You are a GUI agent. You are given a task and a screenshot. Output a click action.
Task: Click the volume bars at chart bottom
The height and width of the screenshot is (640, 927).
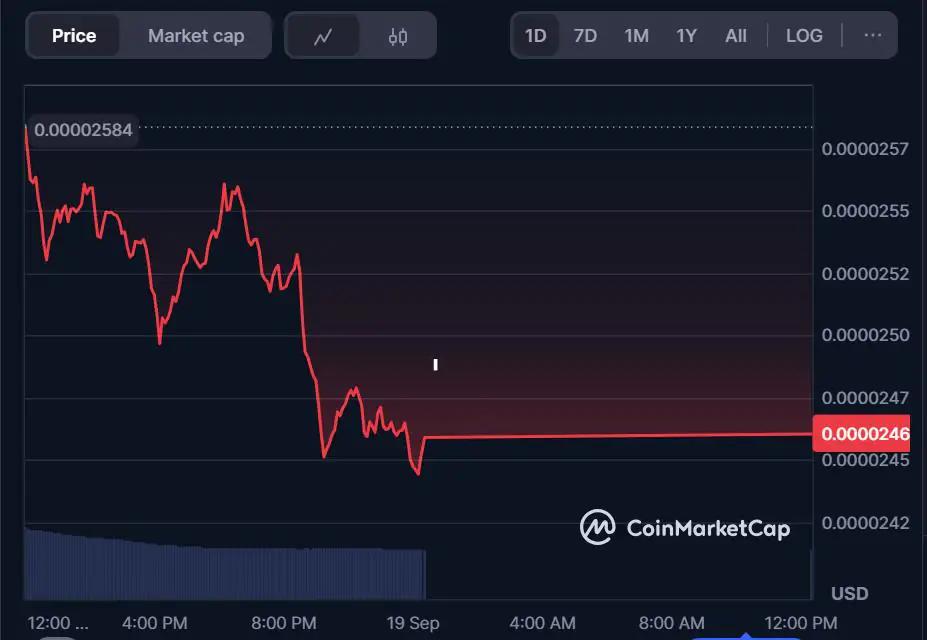click(x=225, y=565)
